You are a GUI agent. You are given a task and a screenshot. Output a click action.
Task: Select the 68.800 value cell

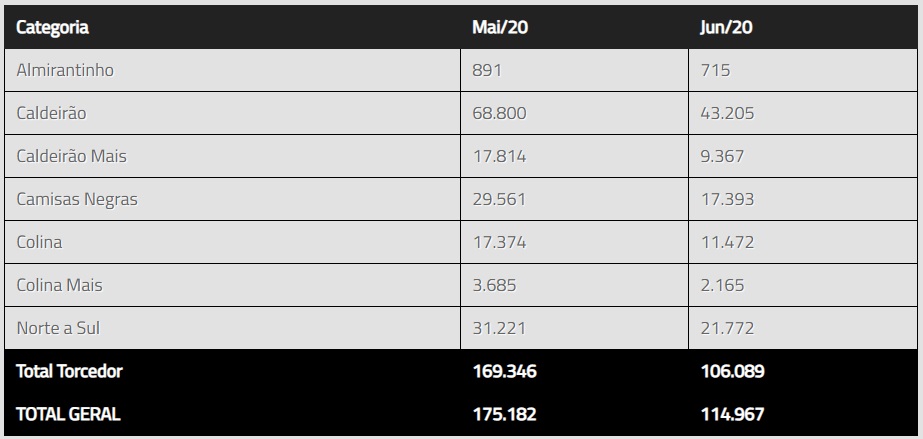tap(499, 114)
